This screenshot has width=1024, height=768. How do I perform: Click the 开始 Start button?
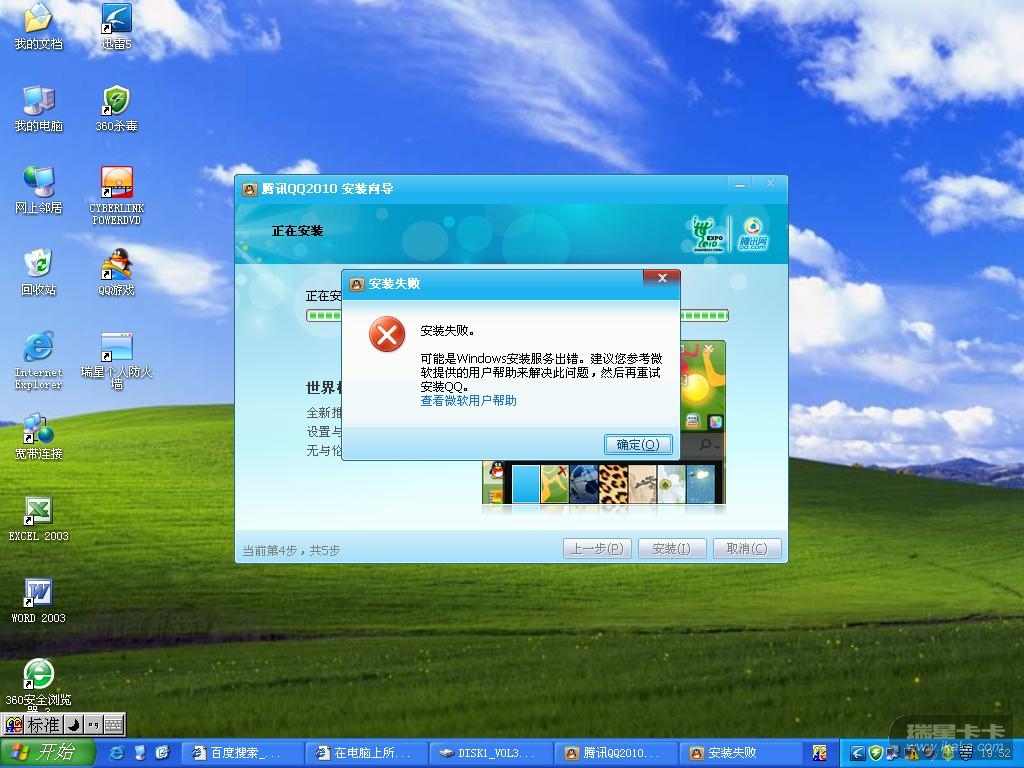pos(48,753)
